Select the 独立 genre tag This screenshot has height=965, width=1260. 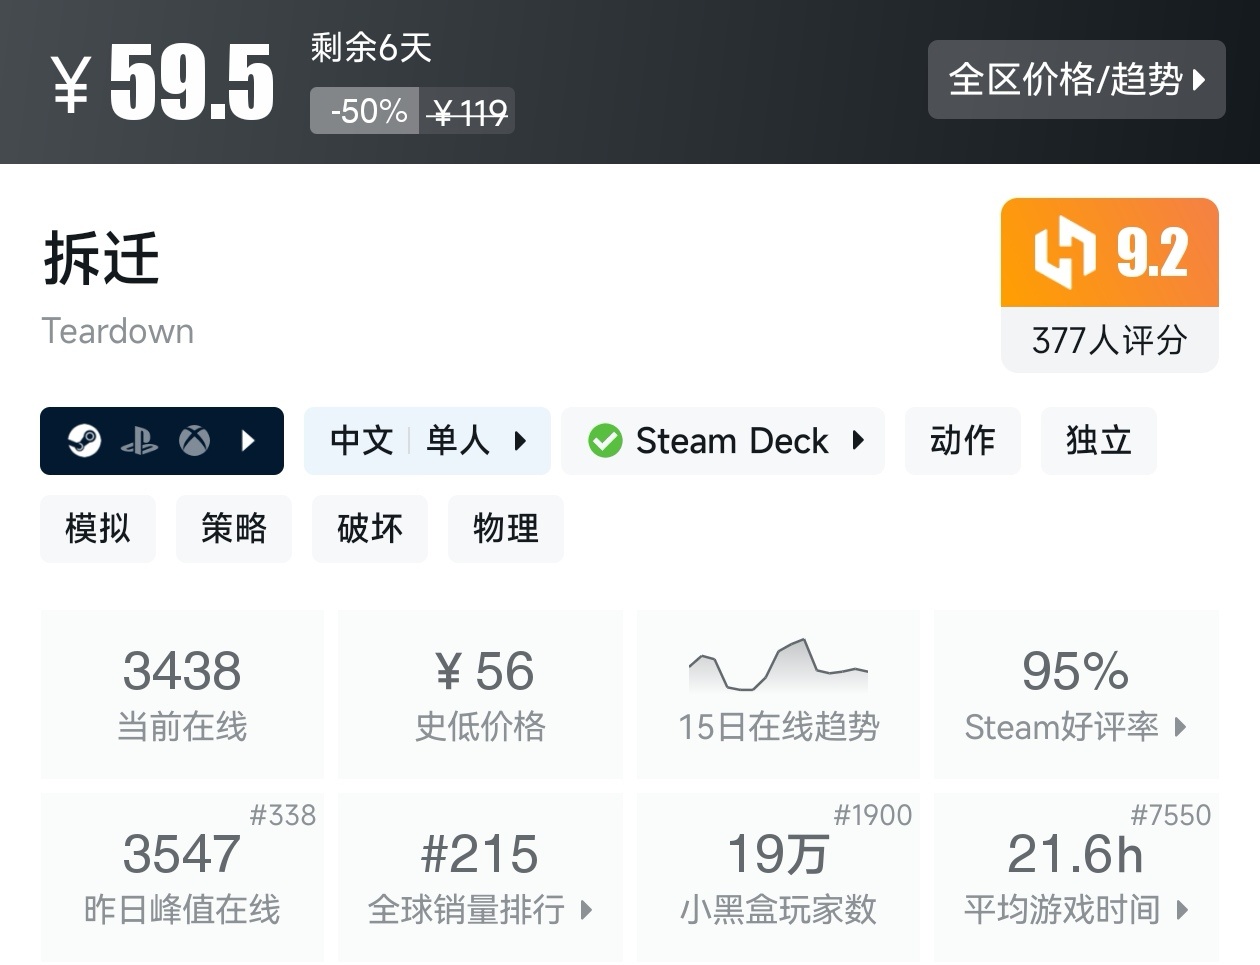[1098, 440]
